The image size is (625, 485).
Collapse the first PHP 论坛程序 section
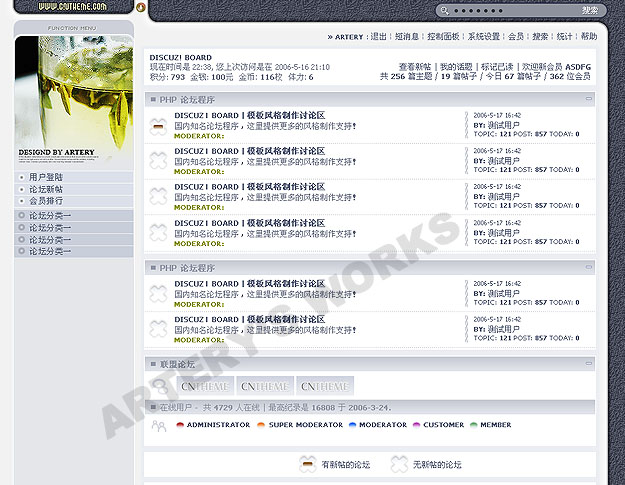(x=588, y=99)
